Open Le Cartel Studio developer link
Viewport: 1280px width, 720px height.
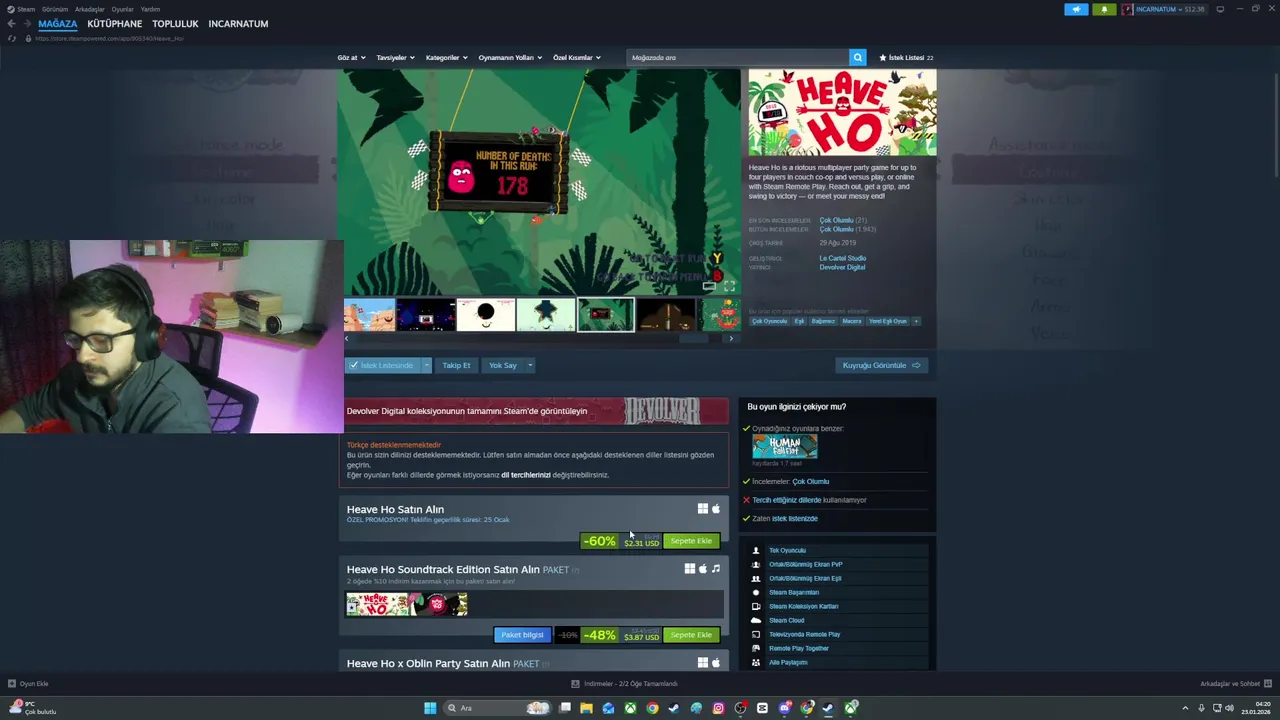point(843,258)
